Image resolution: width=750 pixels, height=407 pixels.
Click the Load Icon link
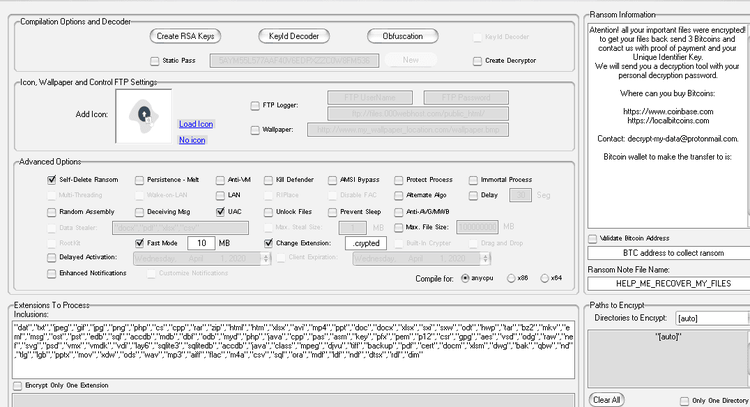click(196, 124)
